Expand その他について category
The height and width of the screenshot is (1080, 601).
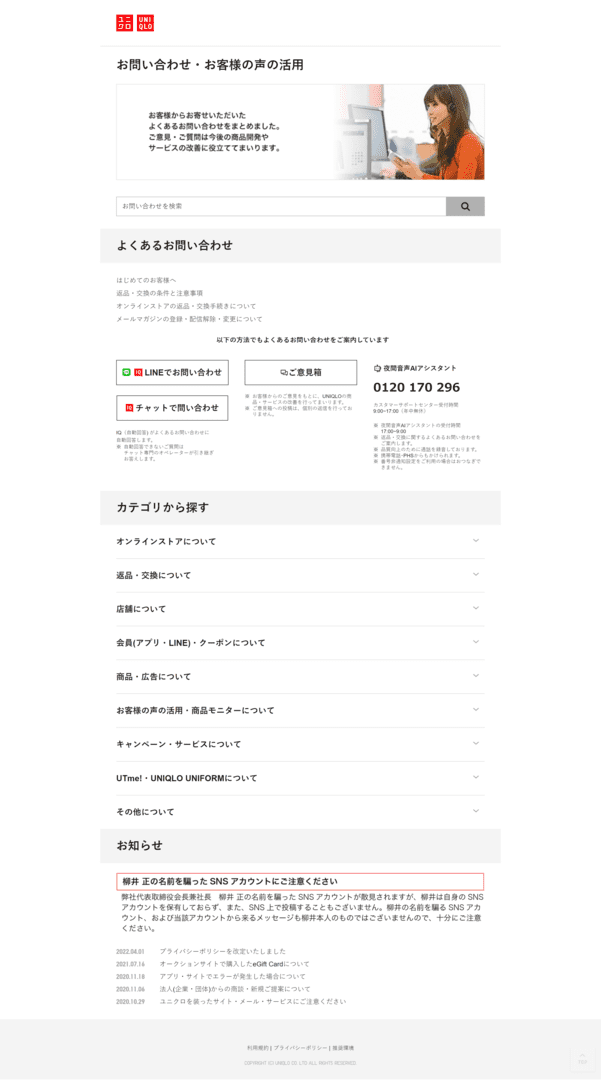pos(300,811)
